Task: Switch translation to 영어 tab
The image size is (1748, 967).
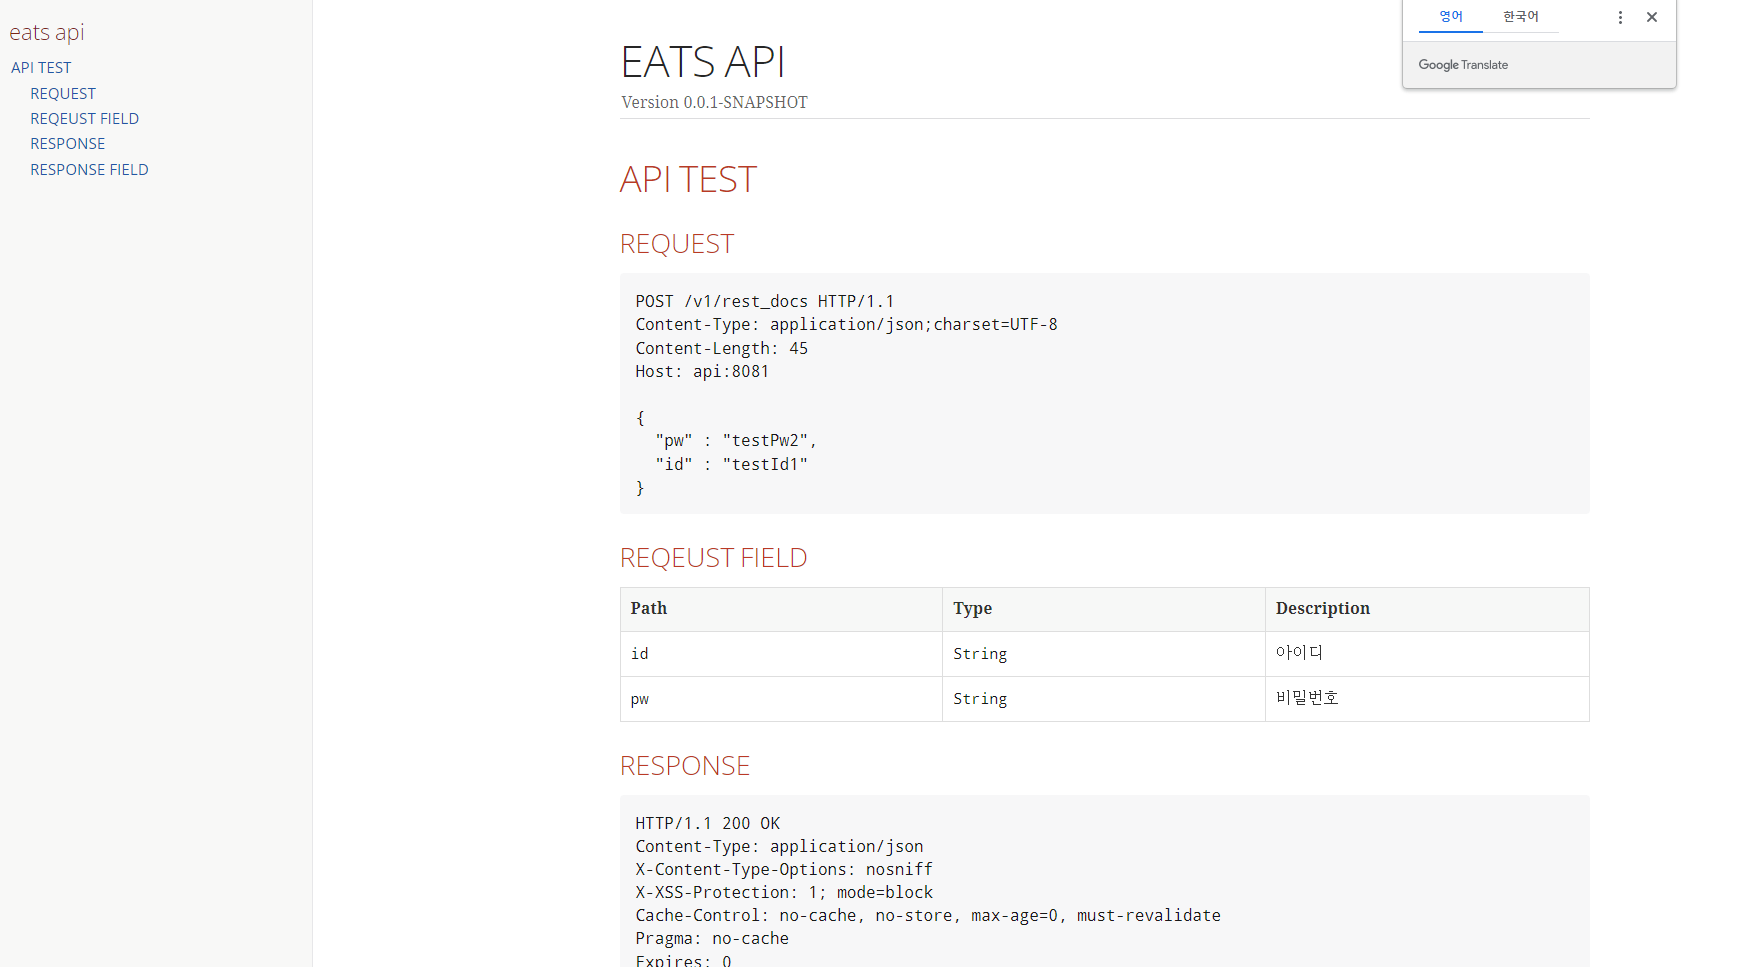Action: click(x=1450, y=17)
